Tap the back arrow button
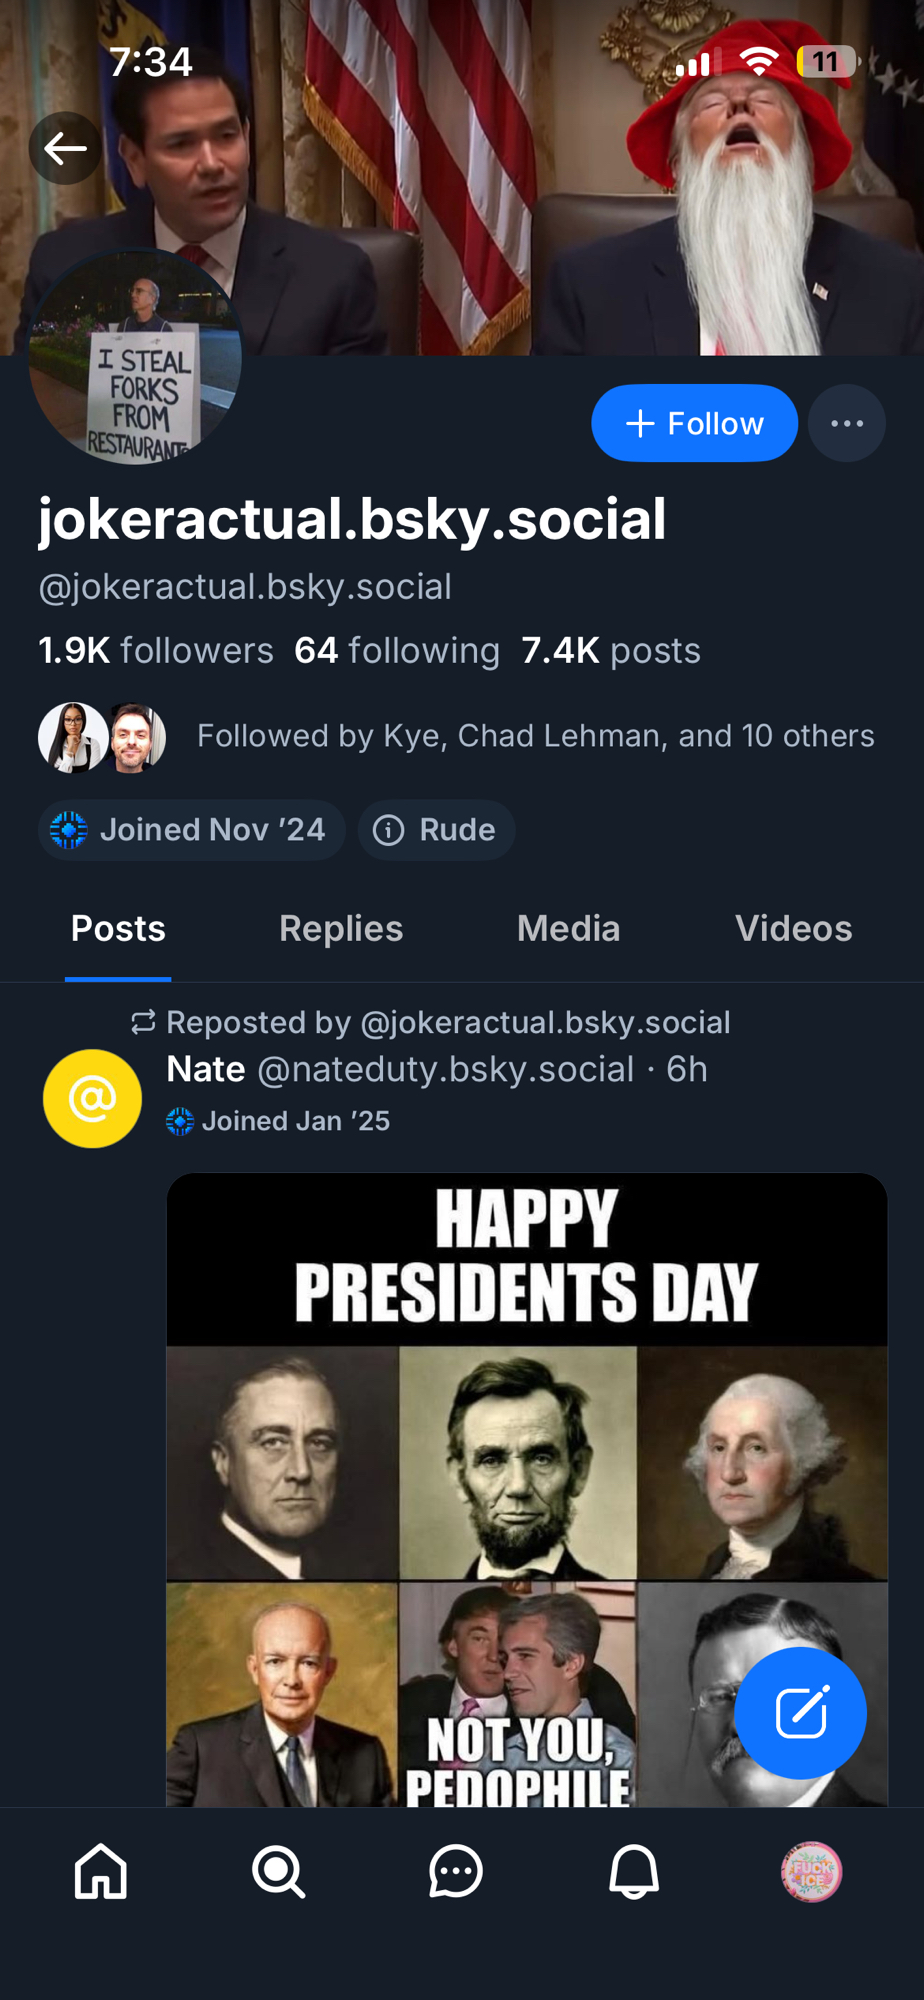The width and height of the screenshot is (924, 2000). [x=65, y=149]
